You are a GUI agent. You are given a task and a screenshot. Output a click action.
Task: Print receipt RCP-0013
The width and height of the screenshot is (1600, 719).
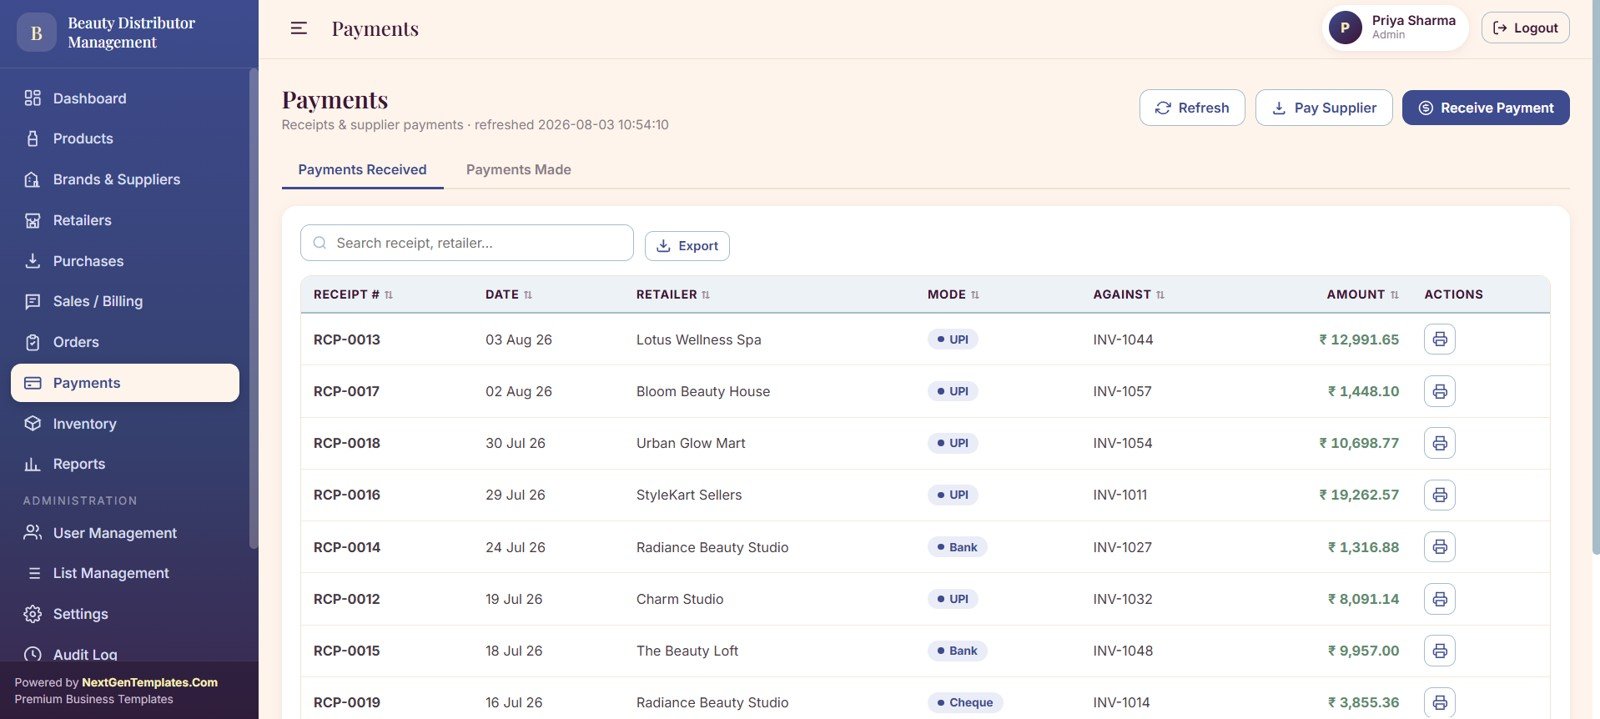pyautogui.click(x=1439, y=339)
